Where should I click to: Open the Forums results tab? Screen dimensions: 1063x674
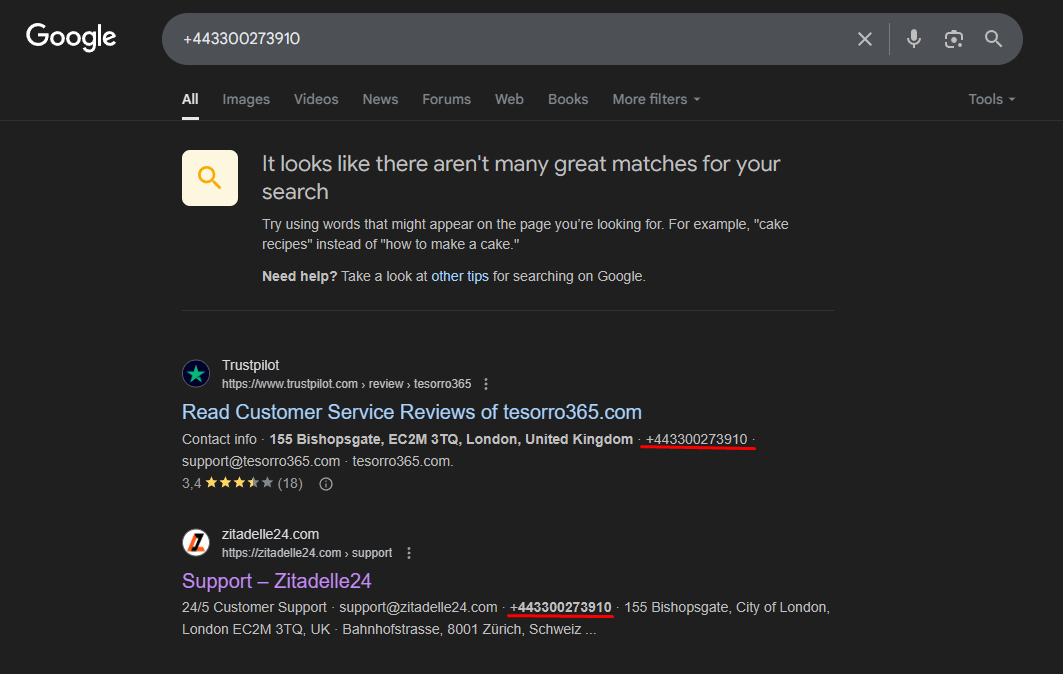click(x=446, y=99)
